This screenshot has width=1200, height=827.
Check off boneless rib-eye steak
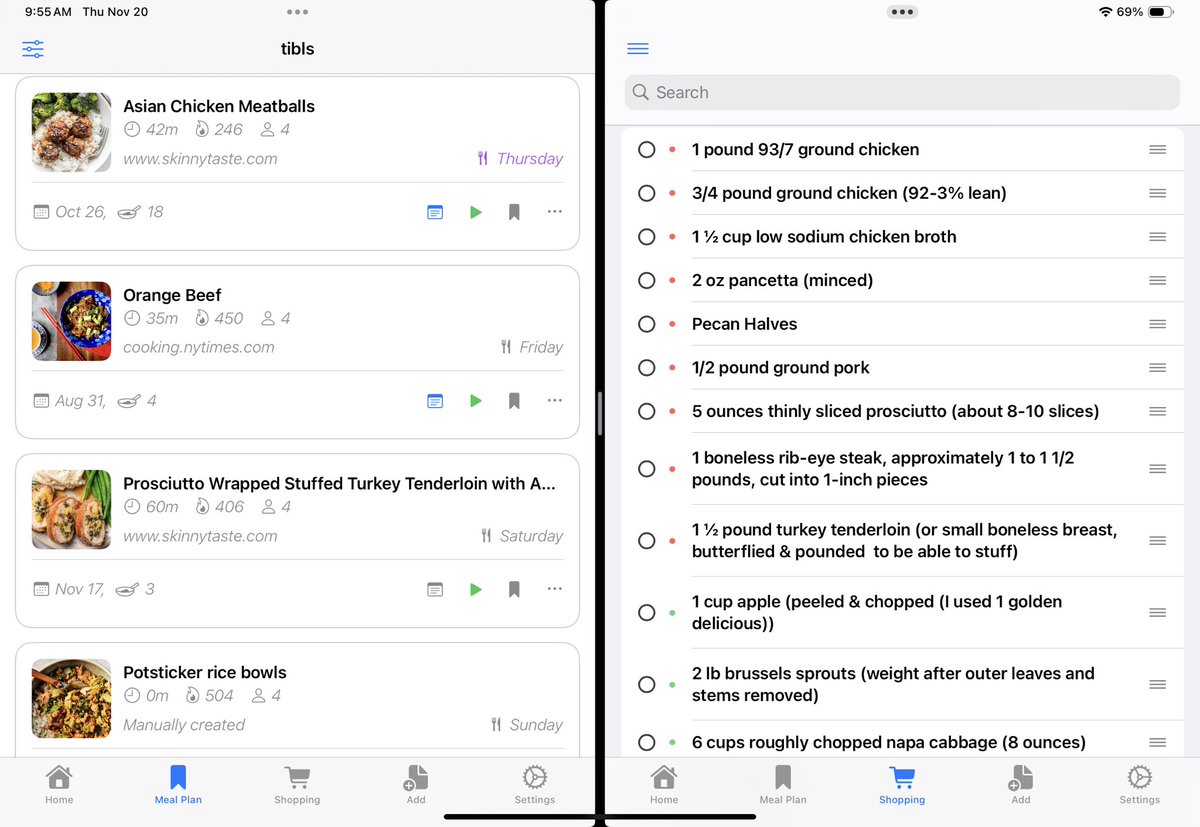tap(646, 469)
